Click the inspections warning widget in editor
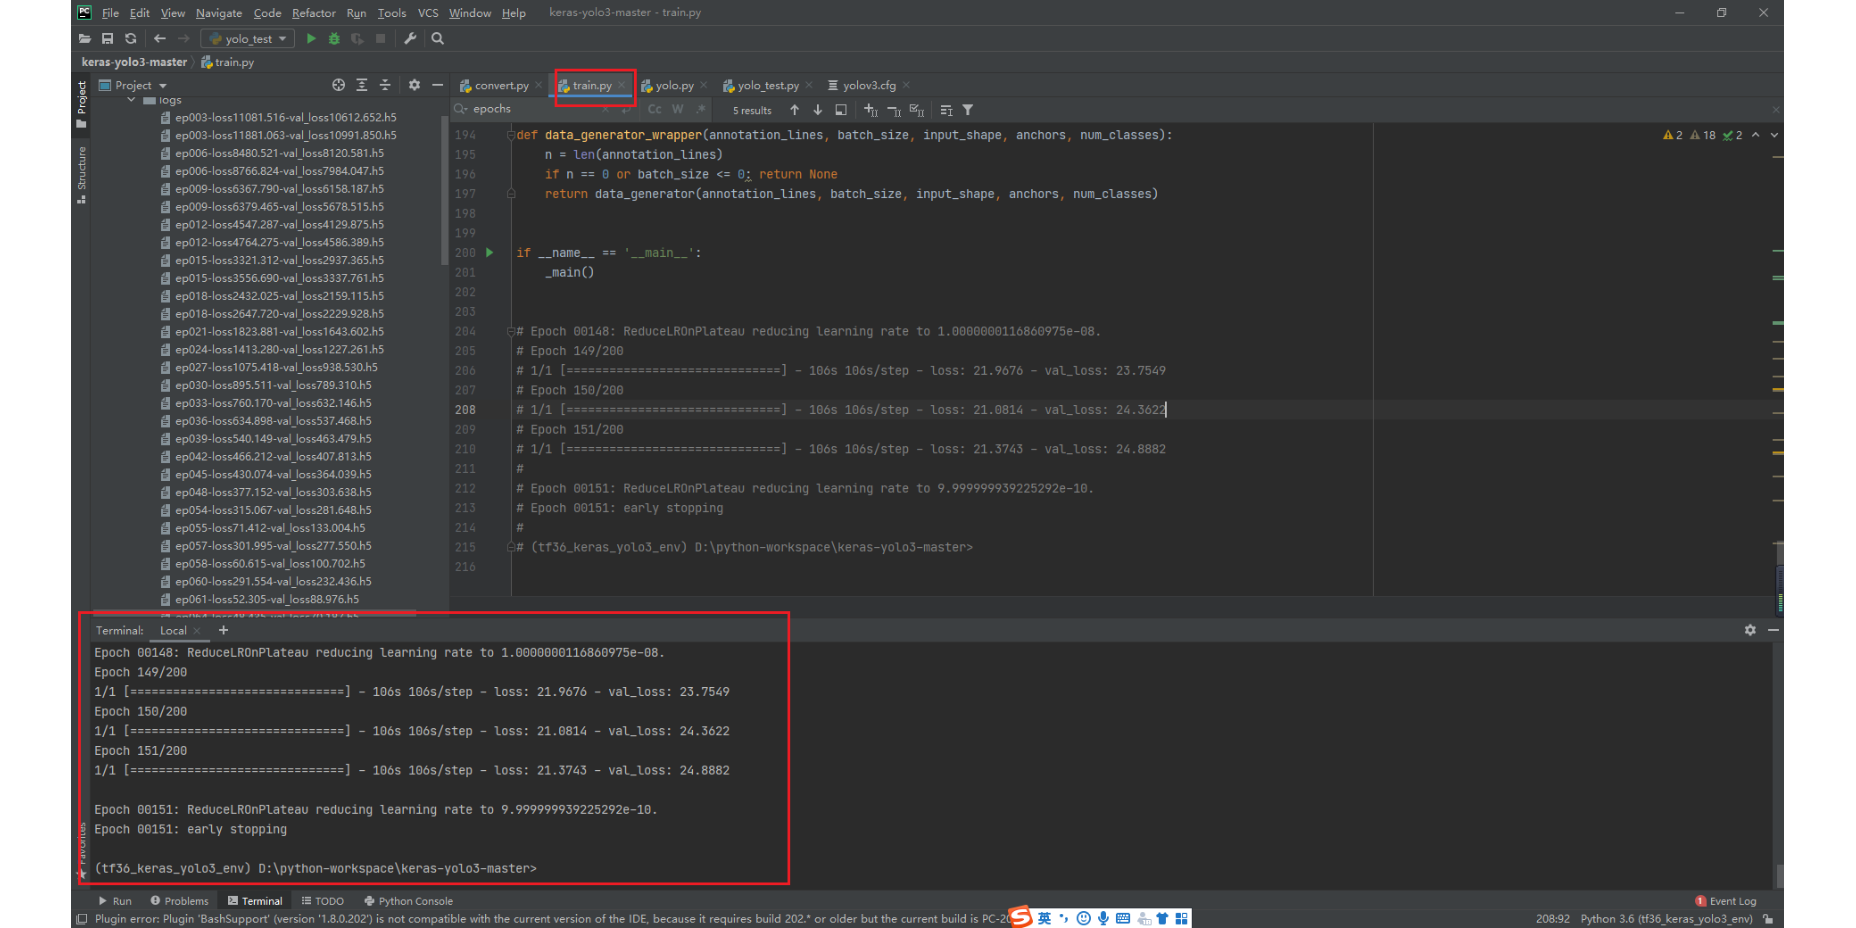Screen dimensions: 1856x928 click(1703, 135)
